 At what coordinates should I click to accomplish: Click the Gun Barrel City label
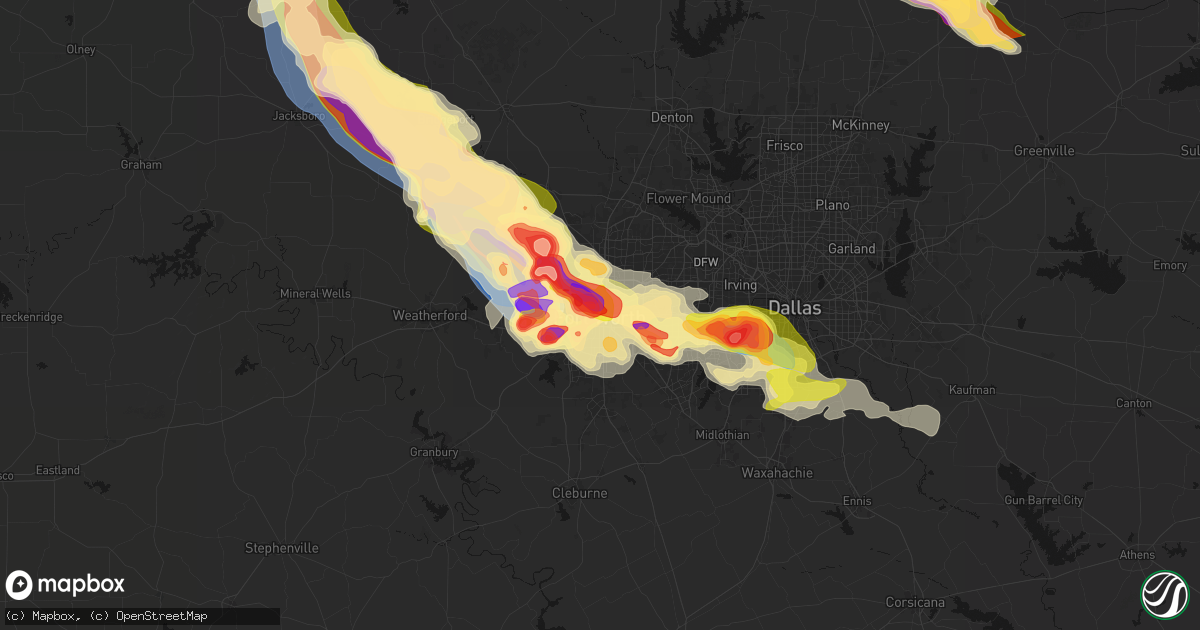(x=1045, y=500)
